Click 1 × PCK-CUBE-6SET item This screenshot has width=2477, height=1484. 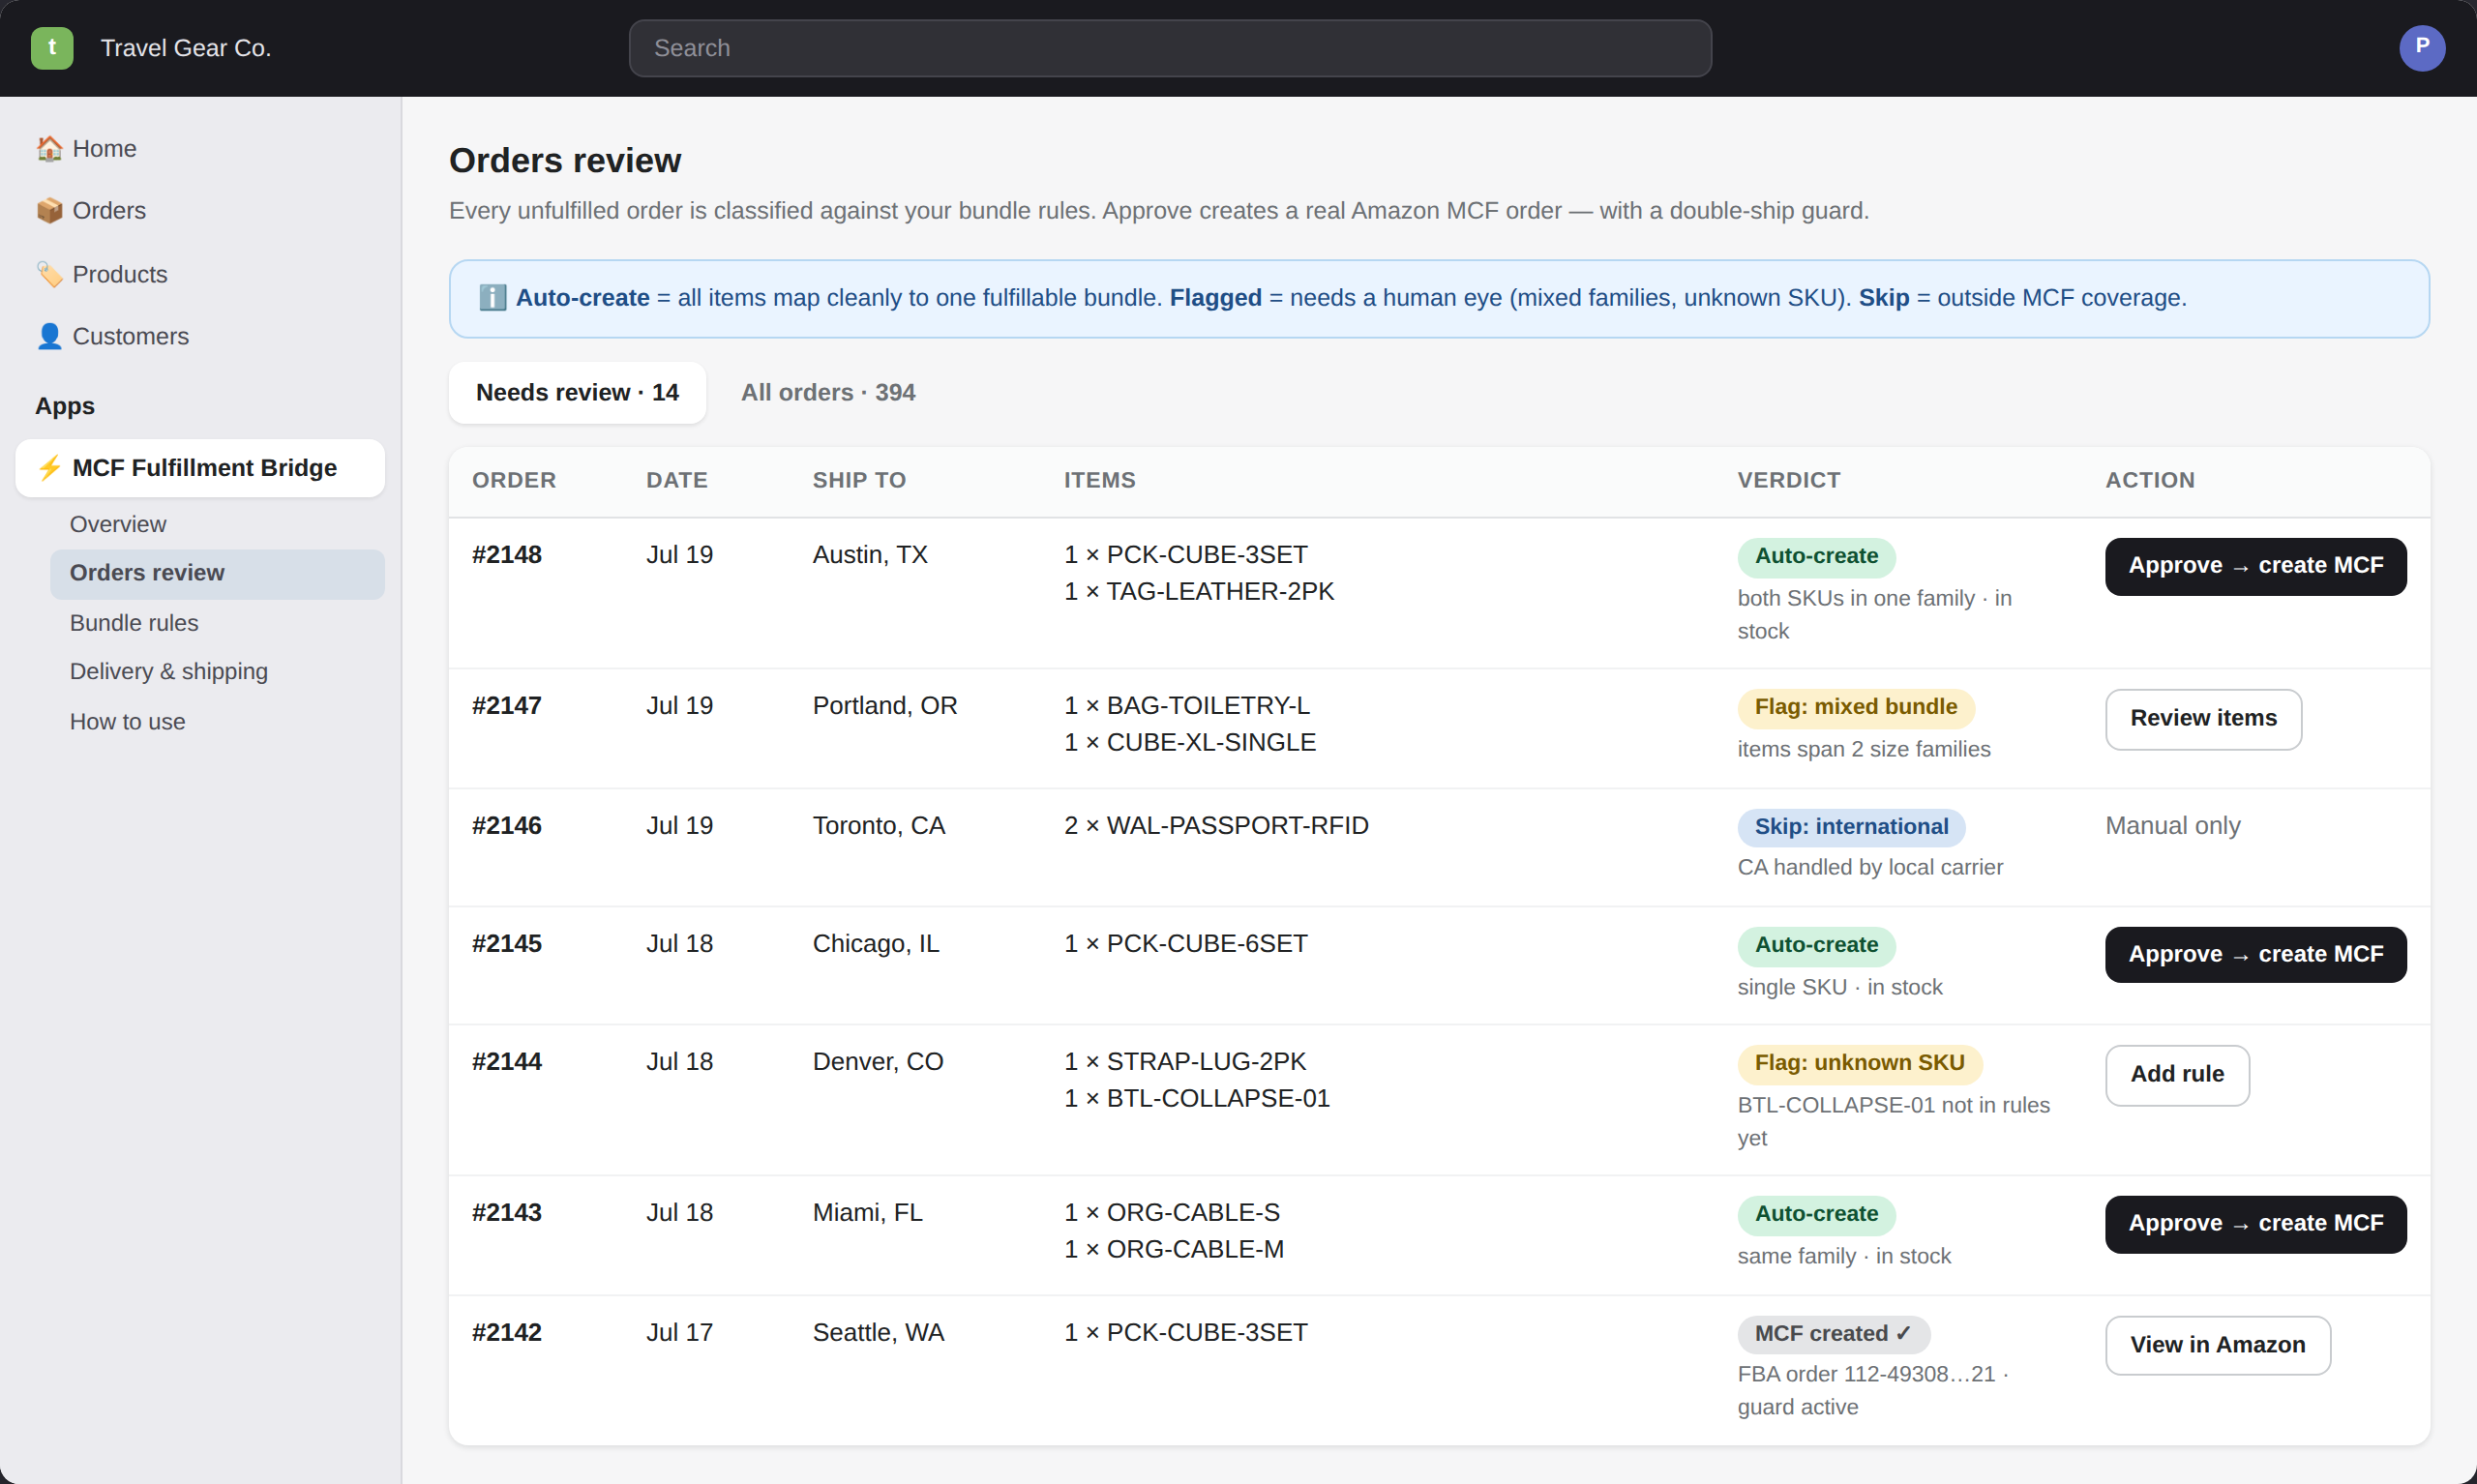pos(1186,944)
